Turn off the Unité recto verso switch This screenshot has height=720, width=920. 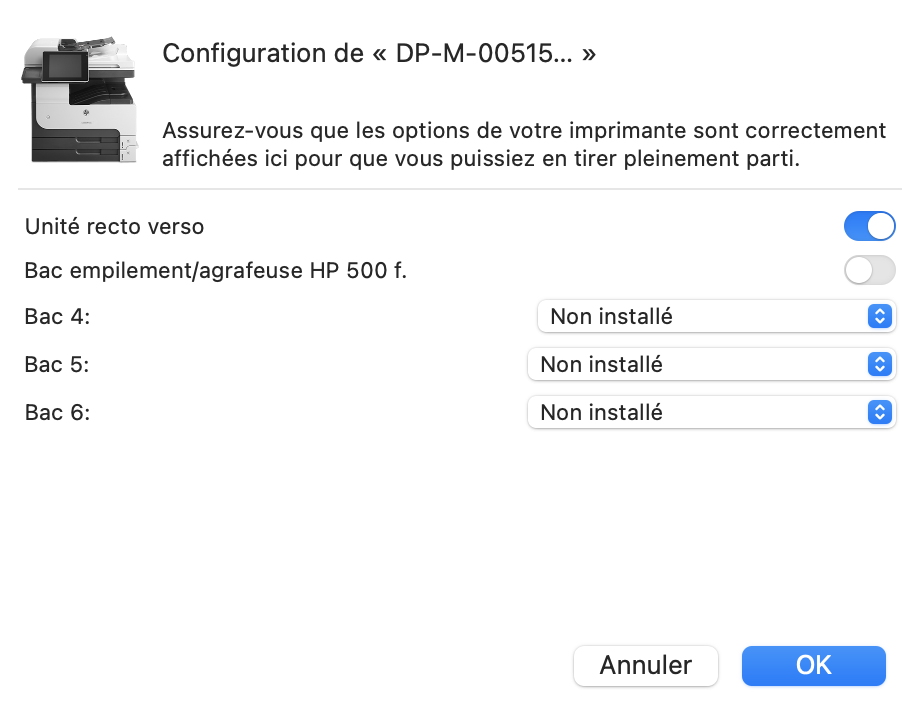click(x=869, y=227)
